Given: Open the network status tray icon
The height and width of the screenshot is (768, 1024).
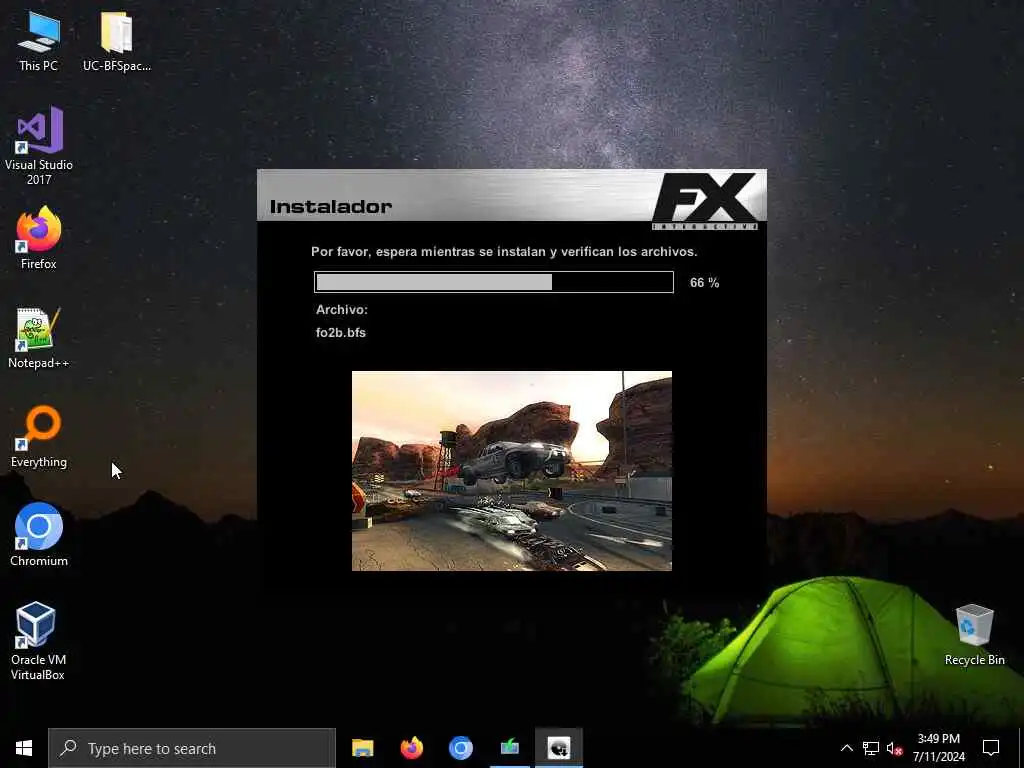Looking at the screenshot, I should coord(871,748).
